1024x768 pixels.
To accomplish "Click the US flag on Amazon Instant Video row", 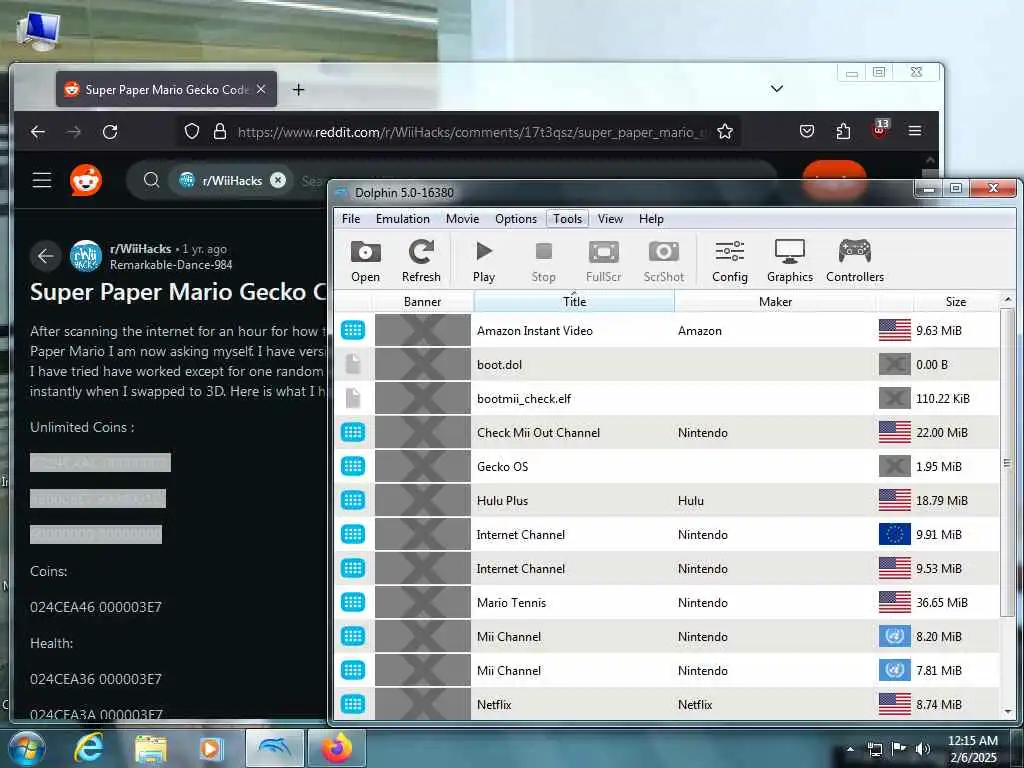I will (x=894, y=330).
